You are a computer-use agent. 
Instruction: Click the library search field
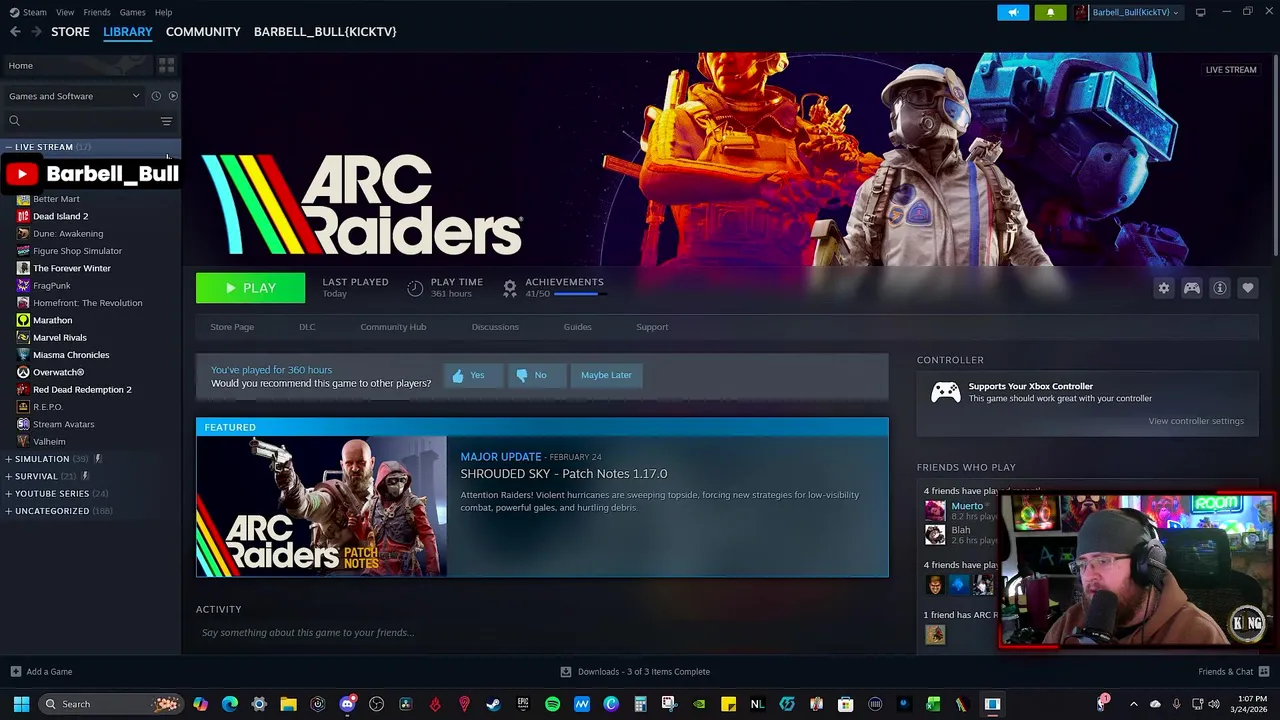[x=80, y=121]
